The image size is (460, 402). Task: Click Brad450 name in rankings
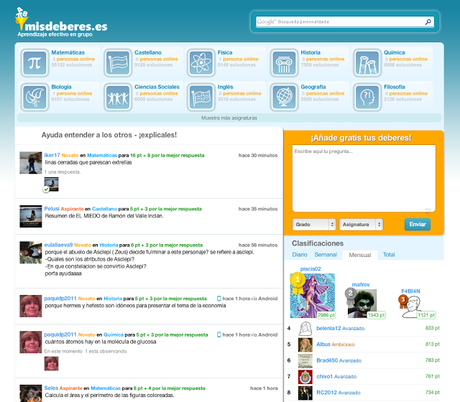[x=327, y=360]
